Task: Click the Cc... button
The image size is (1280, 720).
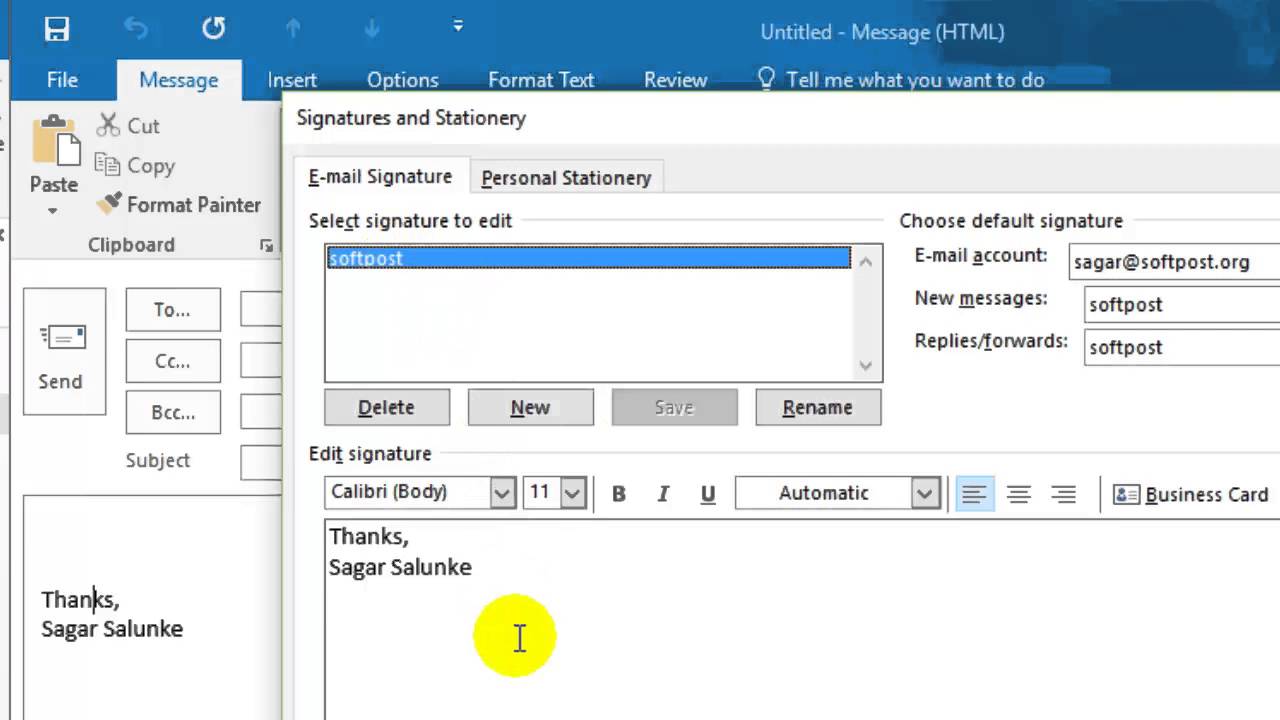Action: [173, 361]
